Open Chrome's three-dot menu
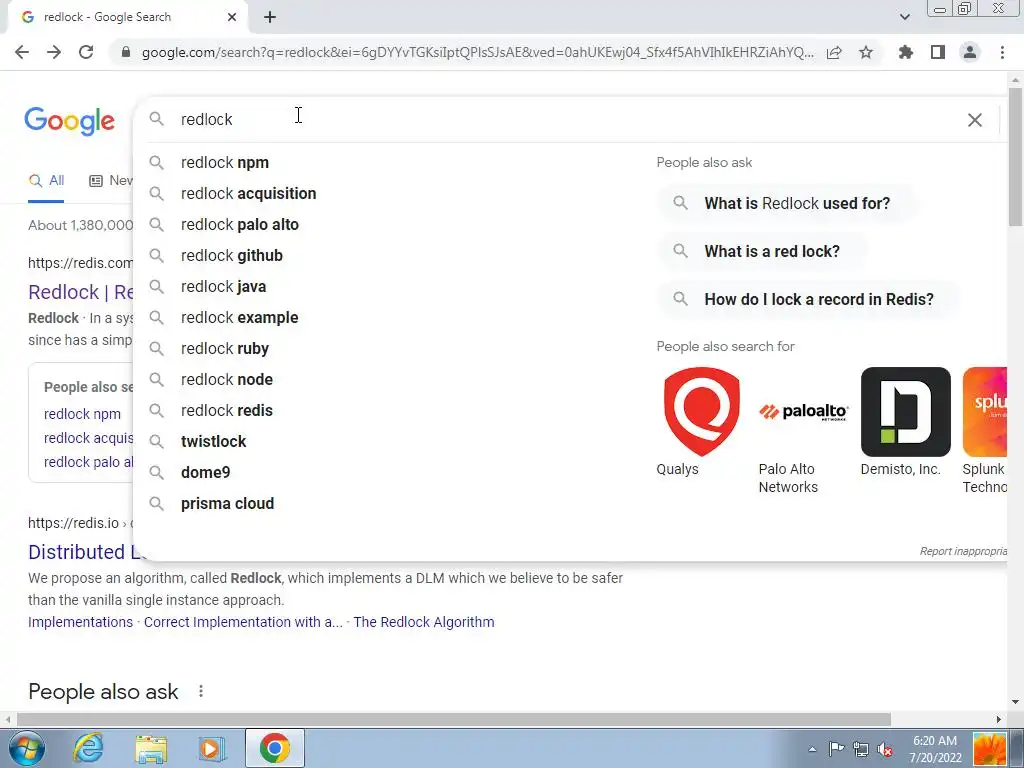Image resolution: width=1024 pixels, height=768 pixels. [x=1002, y=52]
